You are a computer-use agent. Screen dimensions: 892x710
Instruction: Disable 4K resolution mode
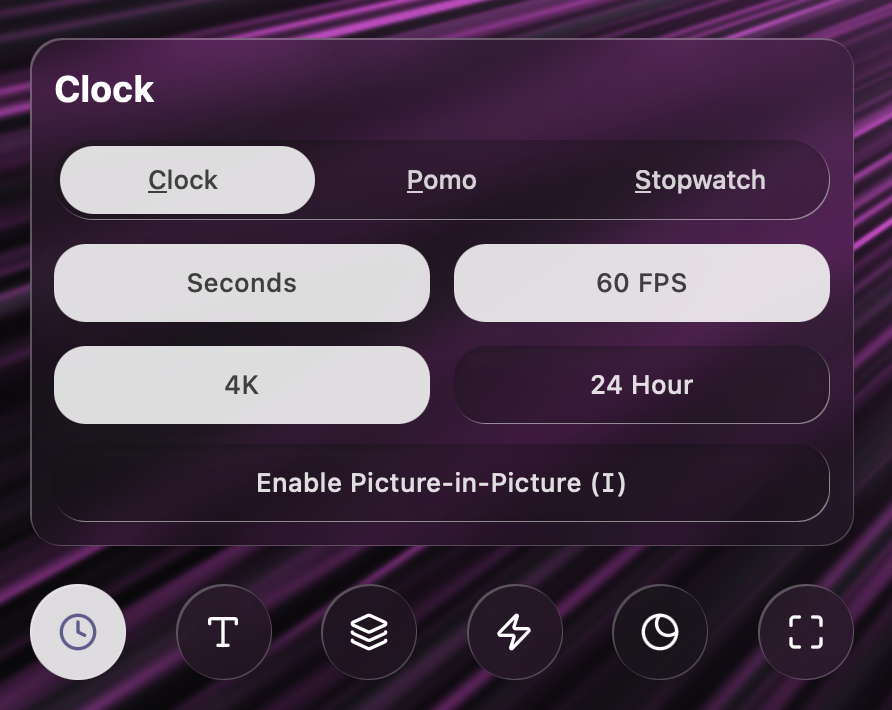pos(242,385)
